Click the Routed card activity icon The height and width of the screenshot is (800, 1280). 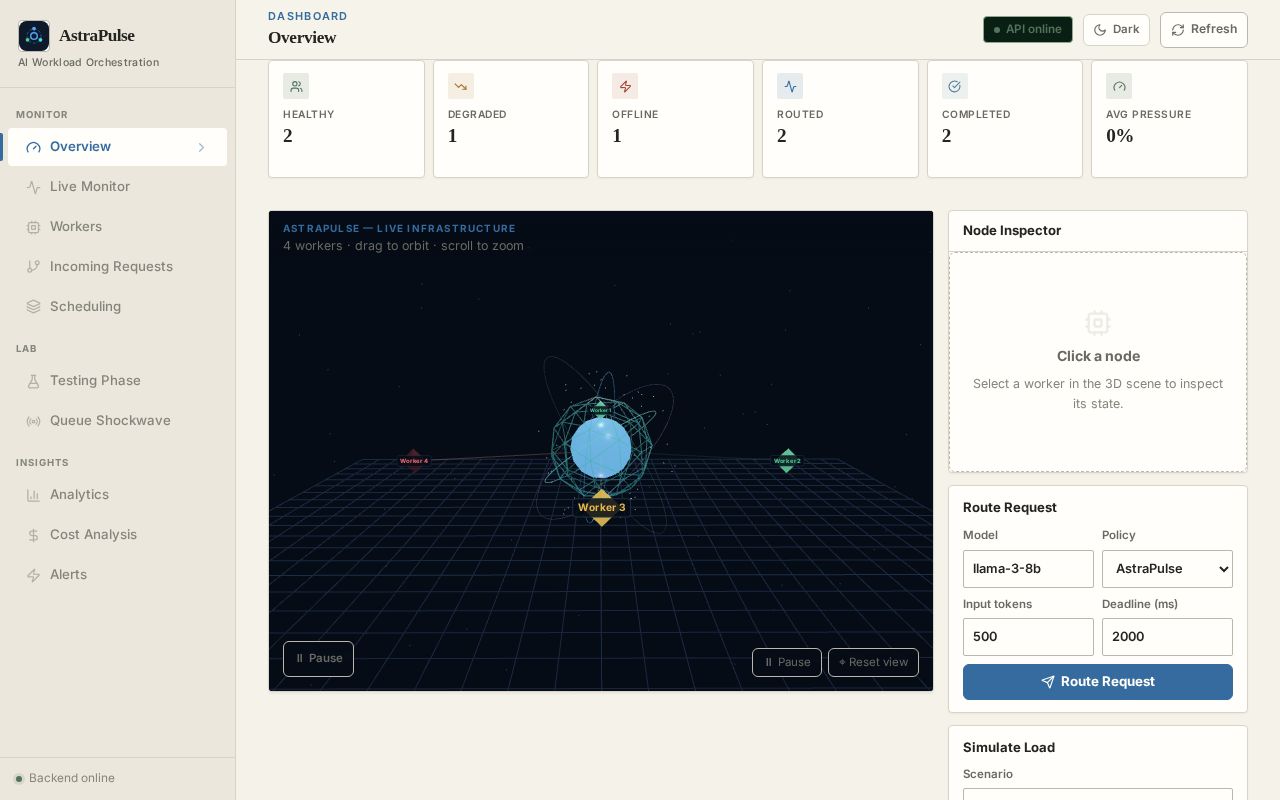(790, 86)
